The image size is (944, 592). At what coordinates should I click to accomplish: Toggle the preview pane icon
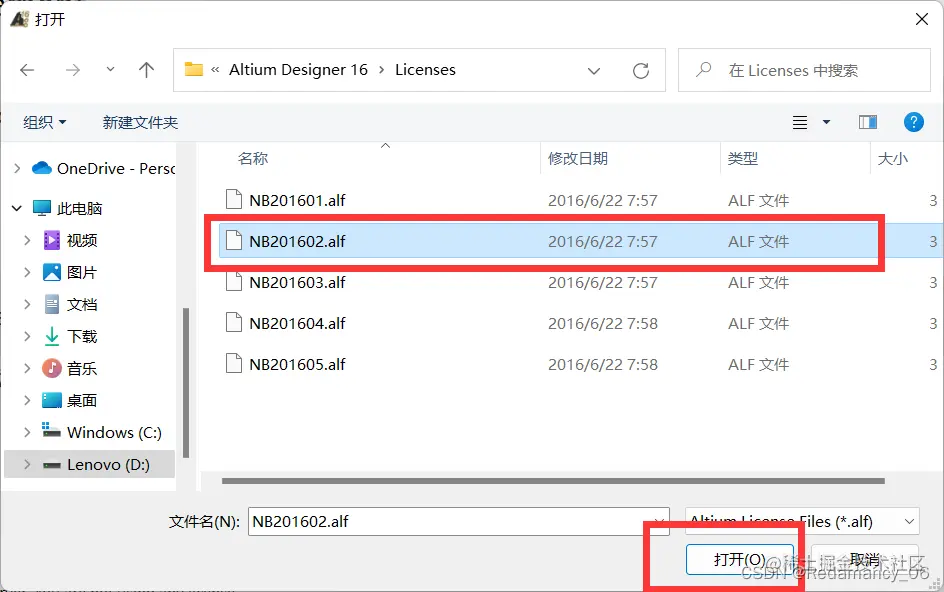[x=868, y=122]
